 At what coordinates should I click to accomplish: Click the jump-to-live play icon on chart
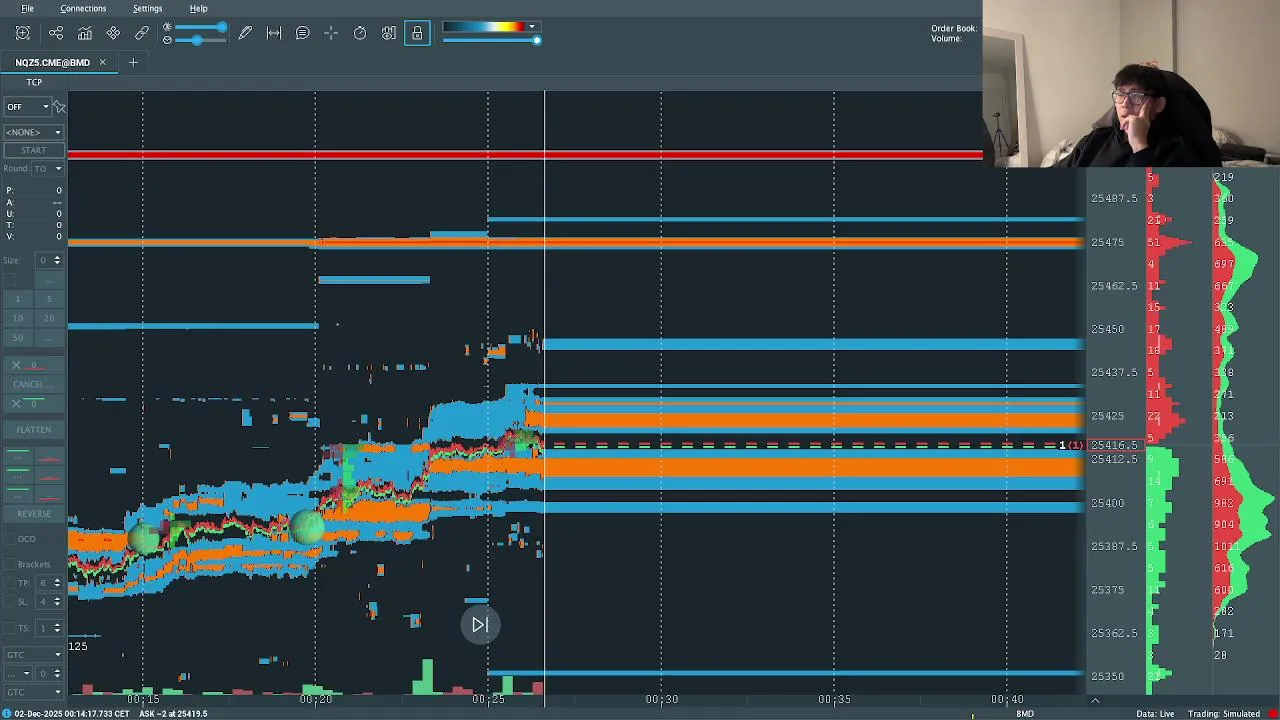(480, 625)
